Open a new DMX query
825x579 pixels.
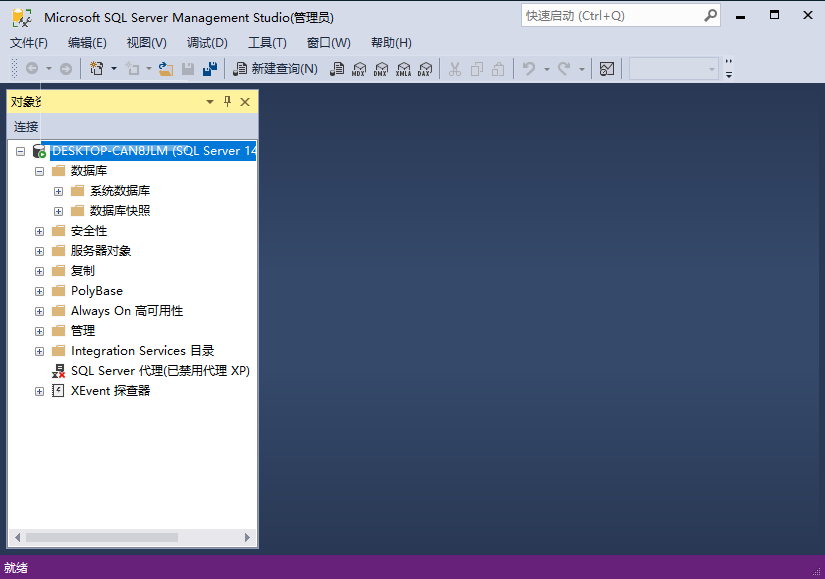[x=381, y=68]
